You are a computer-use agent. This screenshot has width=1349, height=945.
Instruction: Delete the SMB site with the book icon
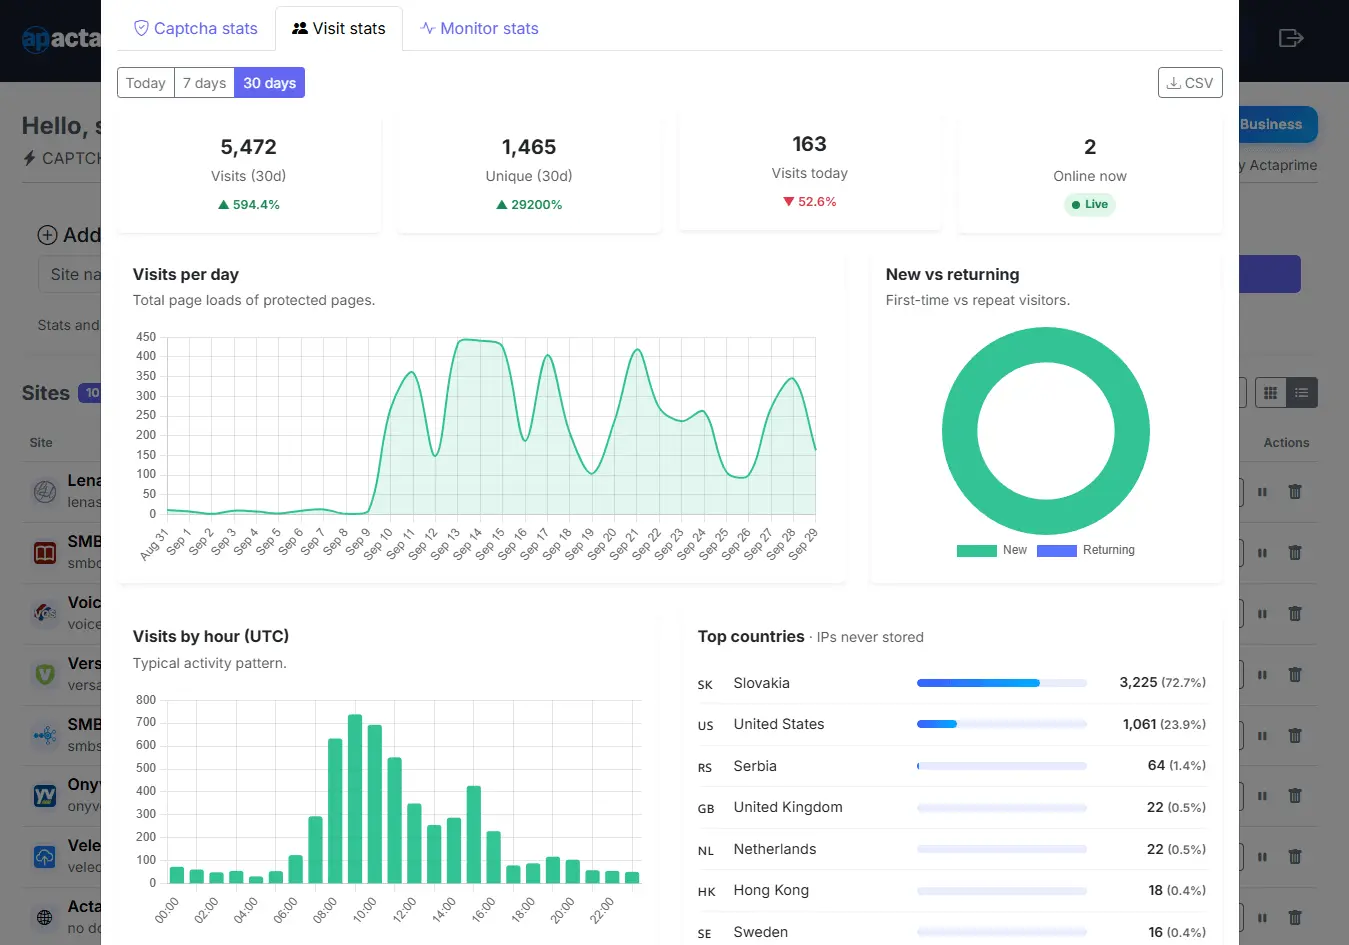(x=1295, y=553)
